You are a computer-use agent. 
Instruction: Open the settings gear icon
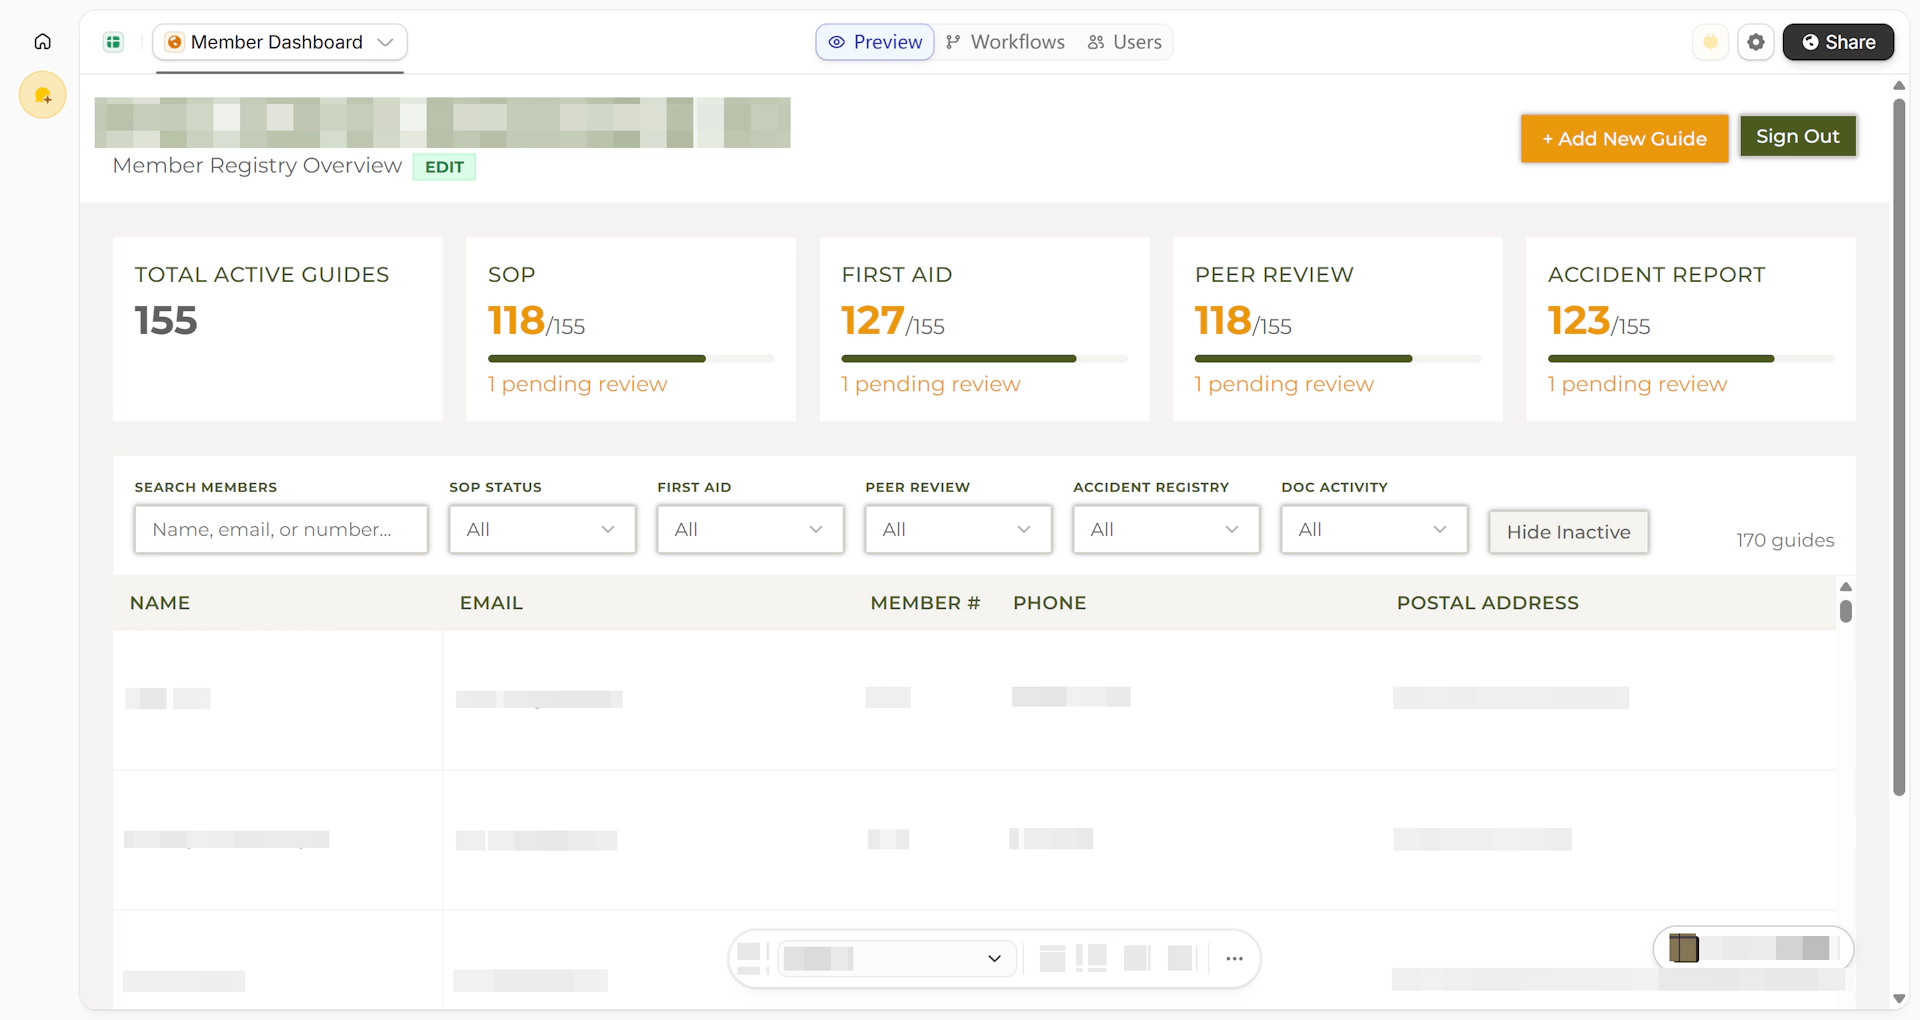[x=1756, y=42]
